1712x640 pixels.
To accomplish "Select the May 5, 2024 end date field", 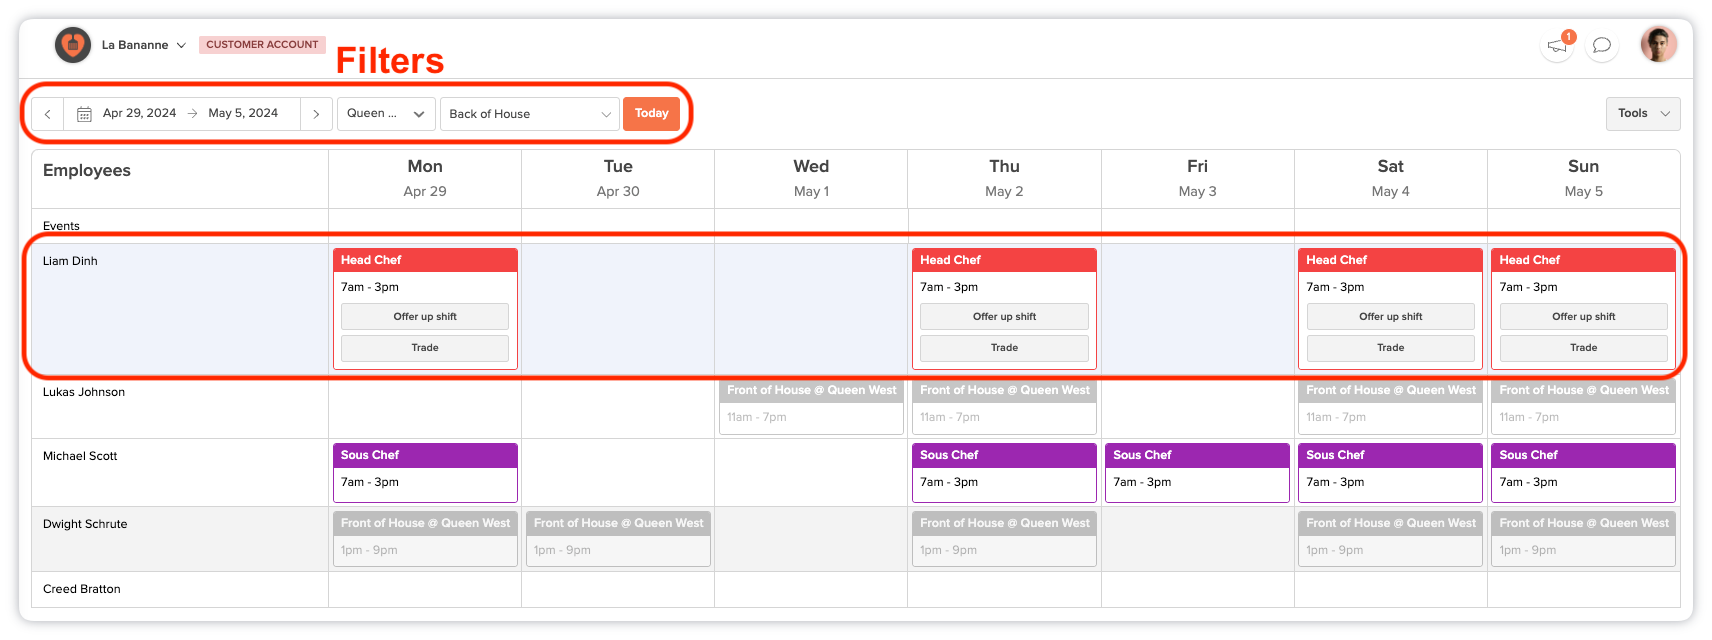I will point(243,114).
